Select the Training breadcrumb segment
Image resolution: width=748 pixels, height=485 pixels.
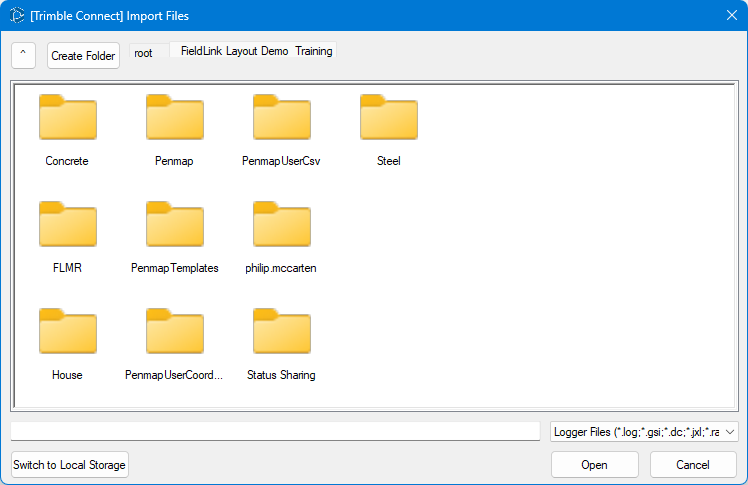pos(314,51)
